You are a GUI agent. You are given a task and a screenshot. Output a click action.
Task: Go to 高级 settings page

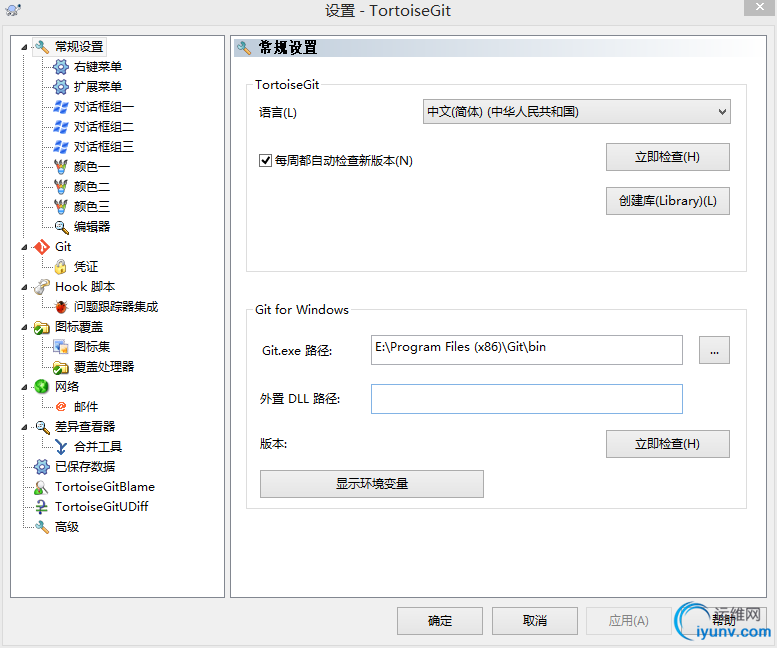pyautogui.click(x=66, y=527)
